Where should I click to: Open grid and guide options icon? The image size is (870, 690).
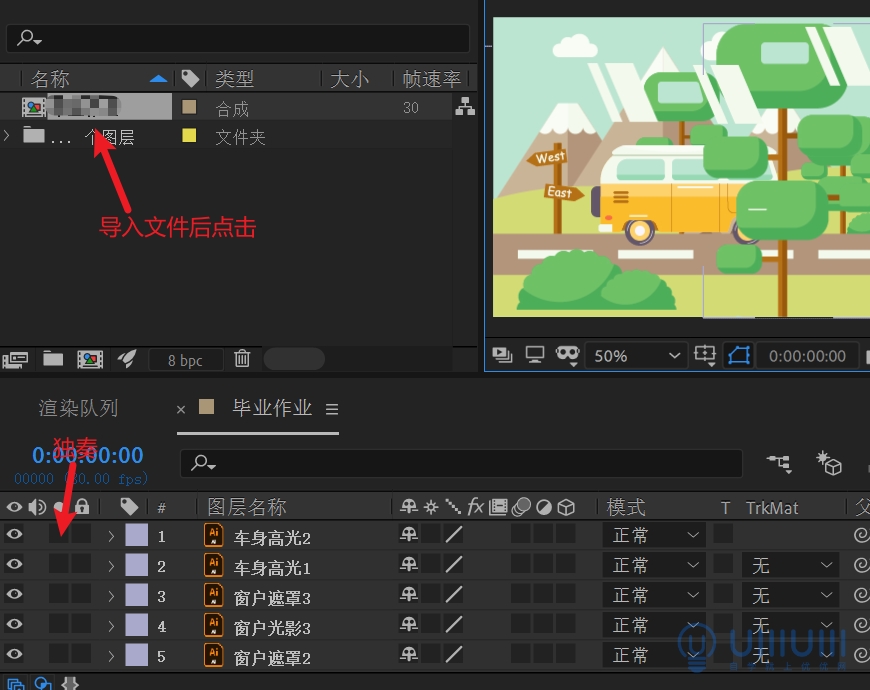pyautogui.click(x=705, y=354)
